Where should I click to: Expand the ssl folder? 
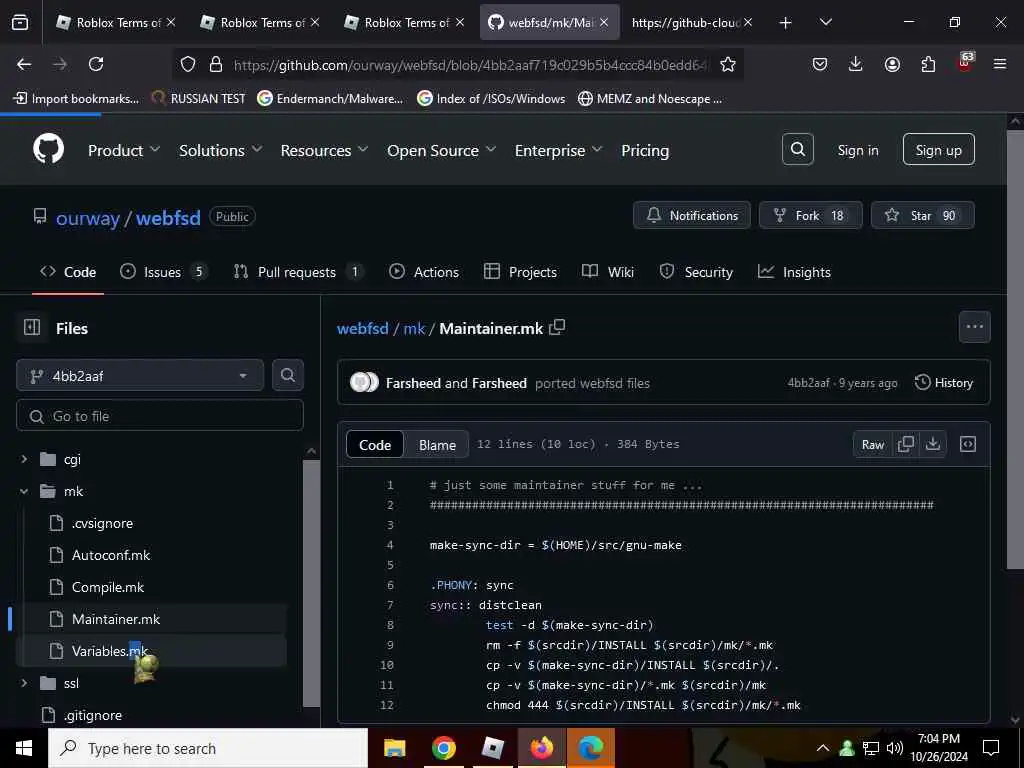point(24,683)
